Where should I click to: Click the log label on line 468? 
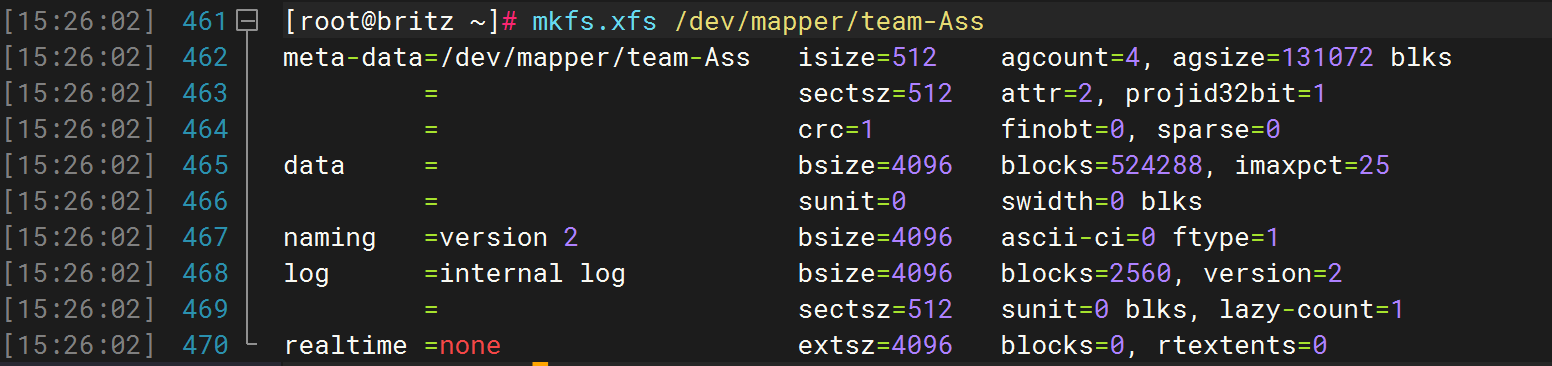(306, 273)
